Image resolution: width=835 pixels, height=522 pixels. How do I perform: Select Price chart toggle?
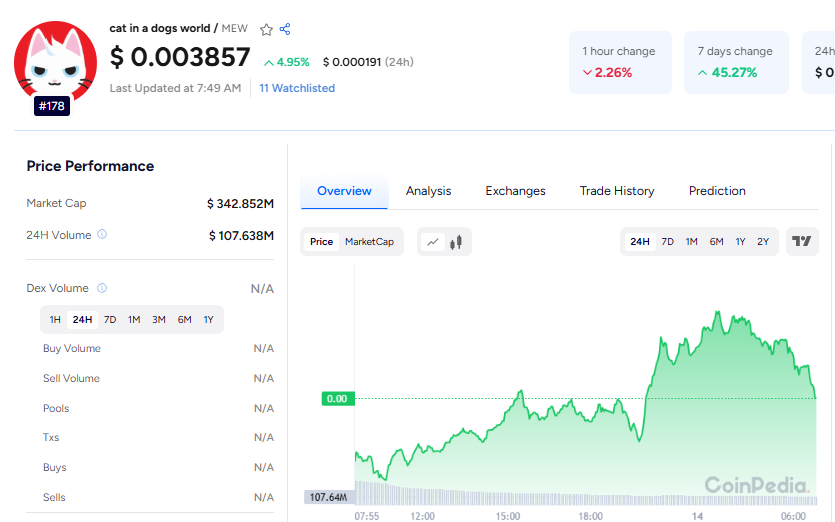(x=321, y=242)
